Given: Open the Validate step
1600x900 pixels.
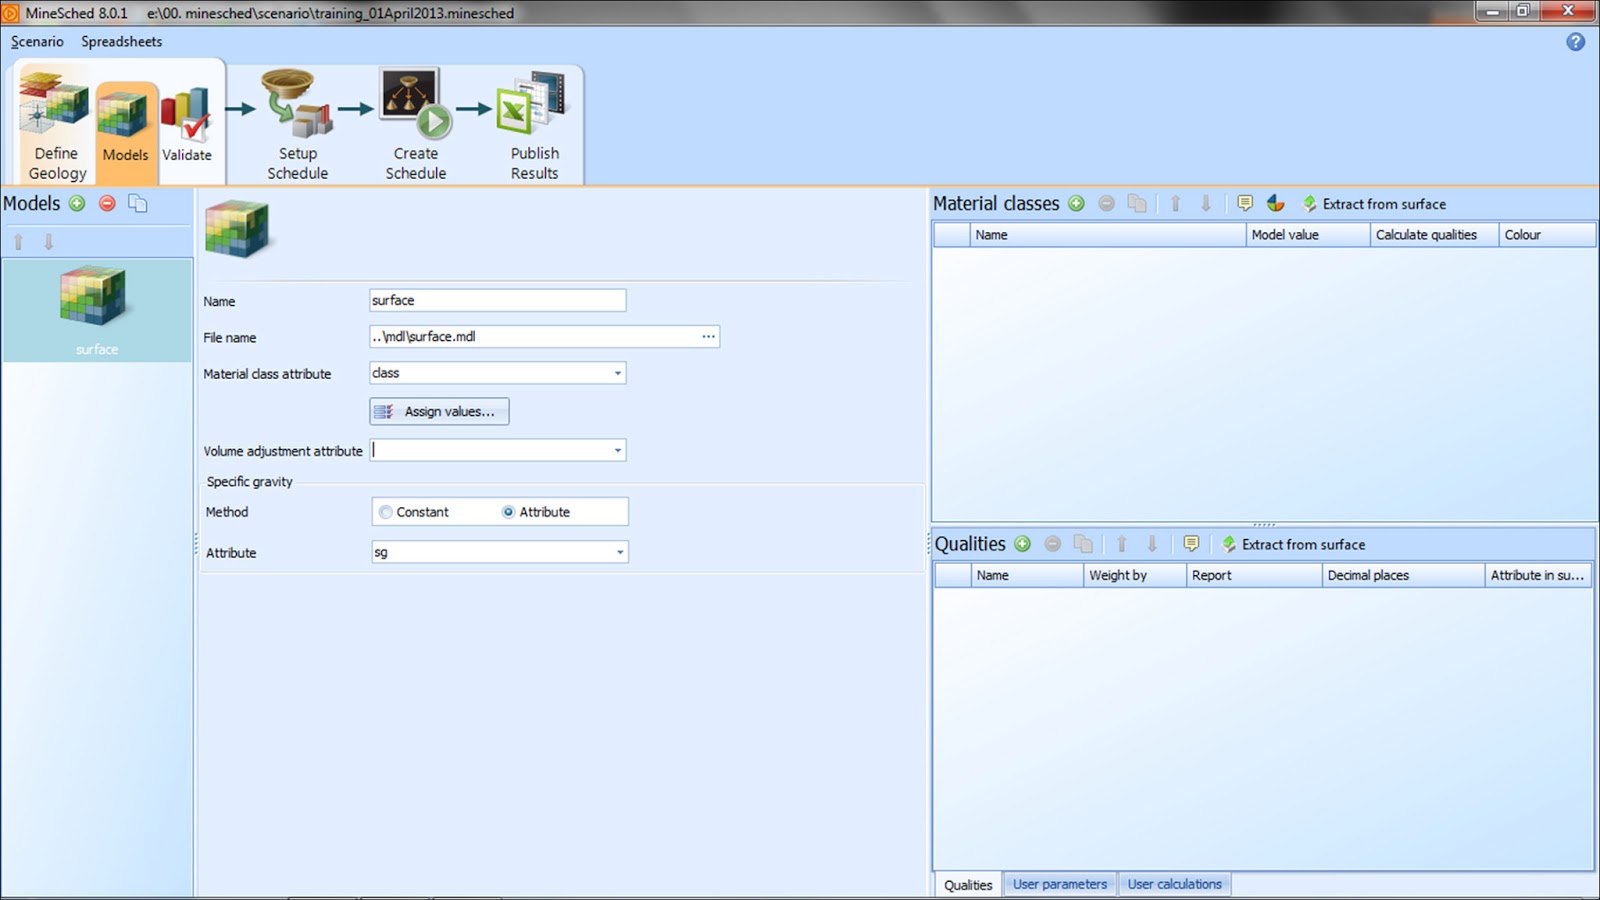Looking at the screenshot, I should [x=188, y=120].
